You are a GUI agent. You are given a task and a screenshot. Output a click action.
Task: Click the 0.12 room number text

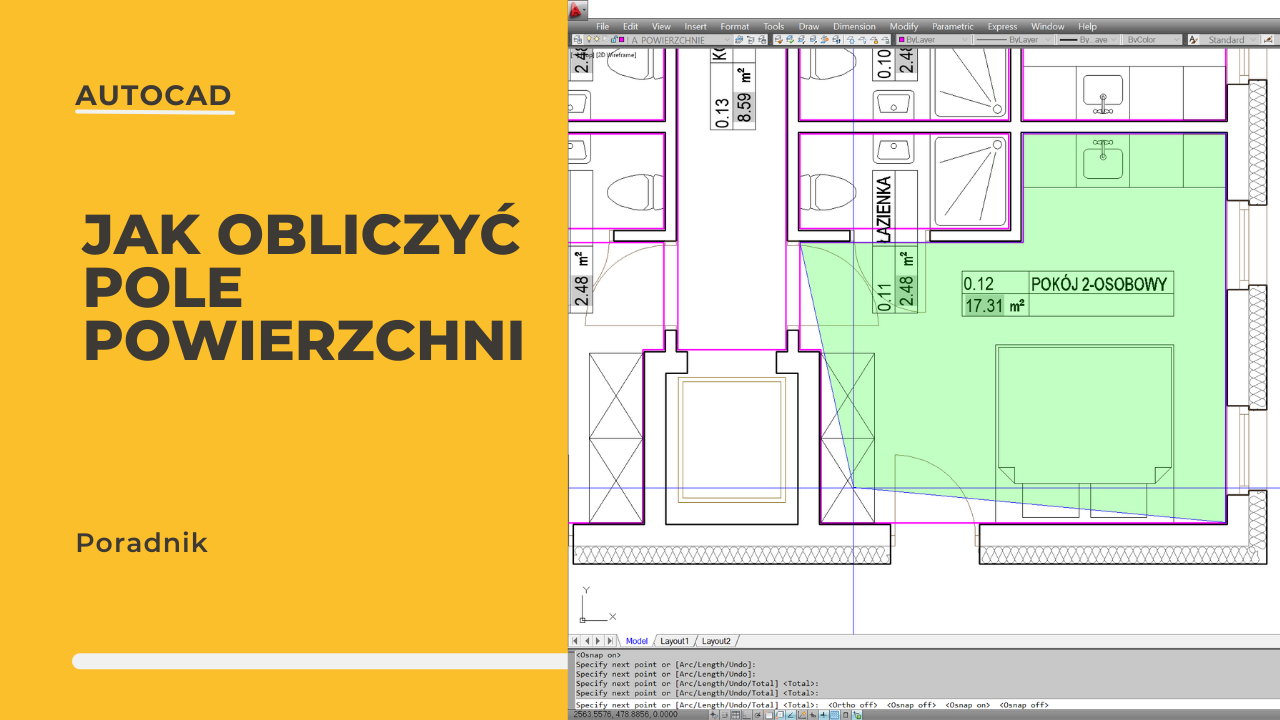point(979,284)
